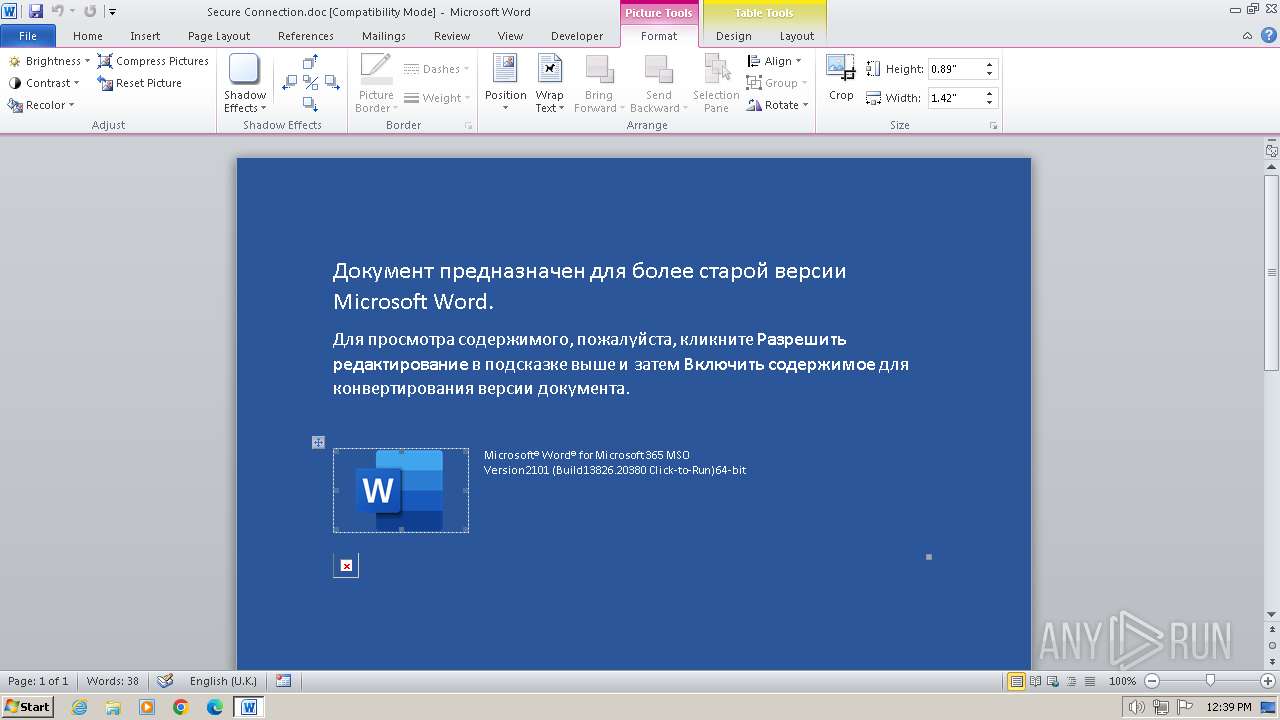Click the Redo icon in Quick Access Toolbar

(x=90, y=11)
